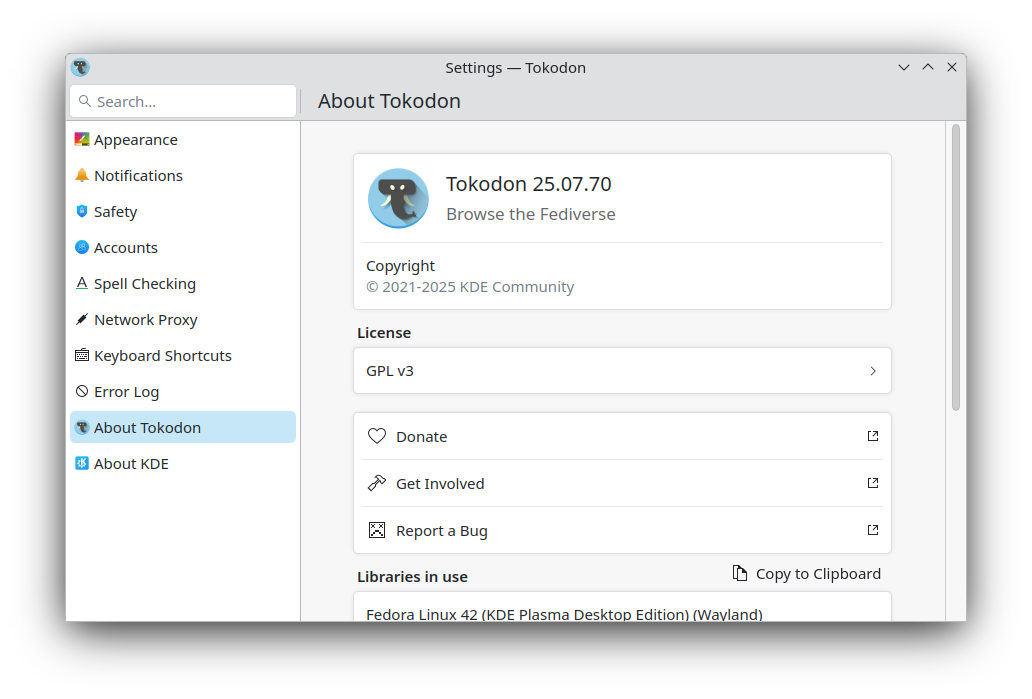Open Spell Checking settings
Viewport: 1032px width, 699px height.
(x=183, y=284)
